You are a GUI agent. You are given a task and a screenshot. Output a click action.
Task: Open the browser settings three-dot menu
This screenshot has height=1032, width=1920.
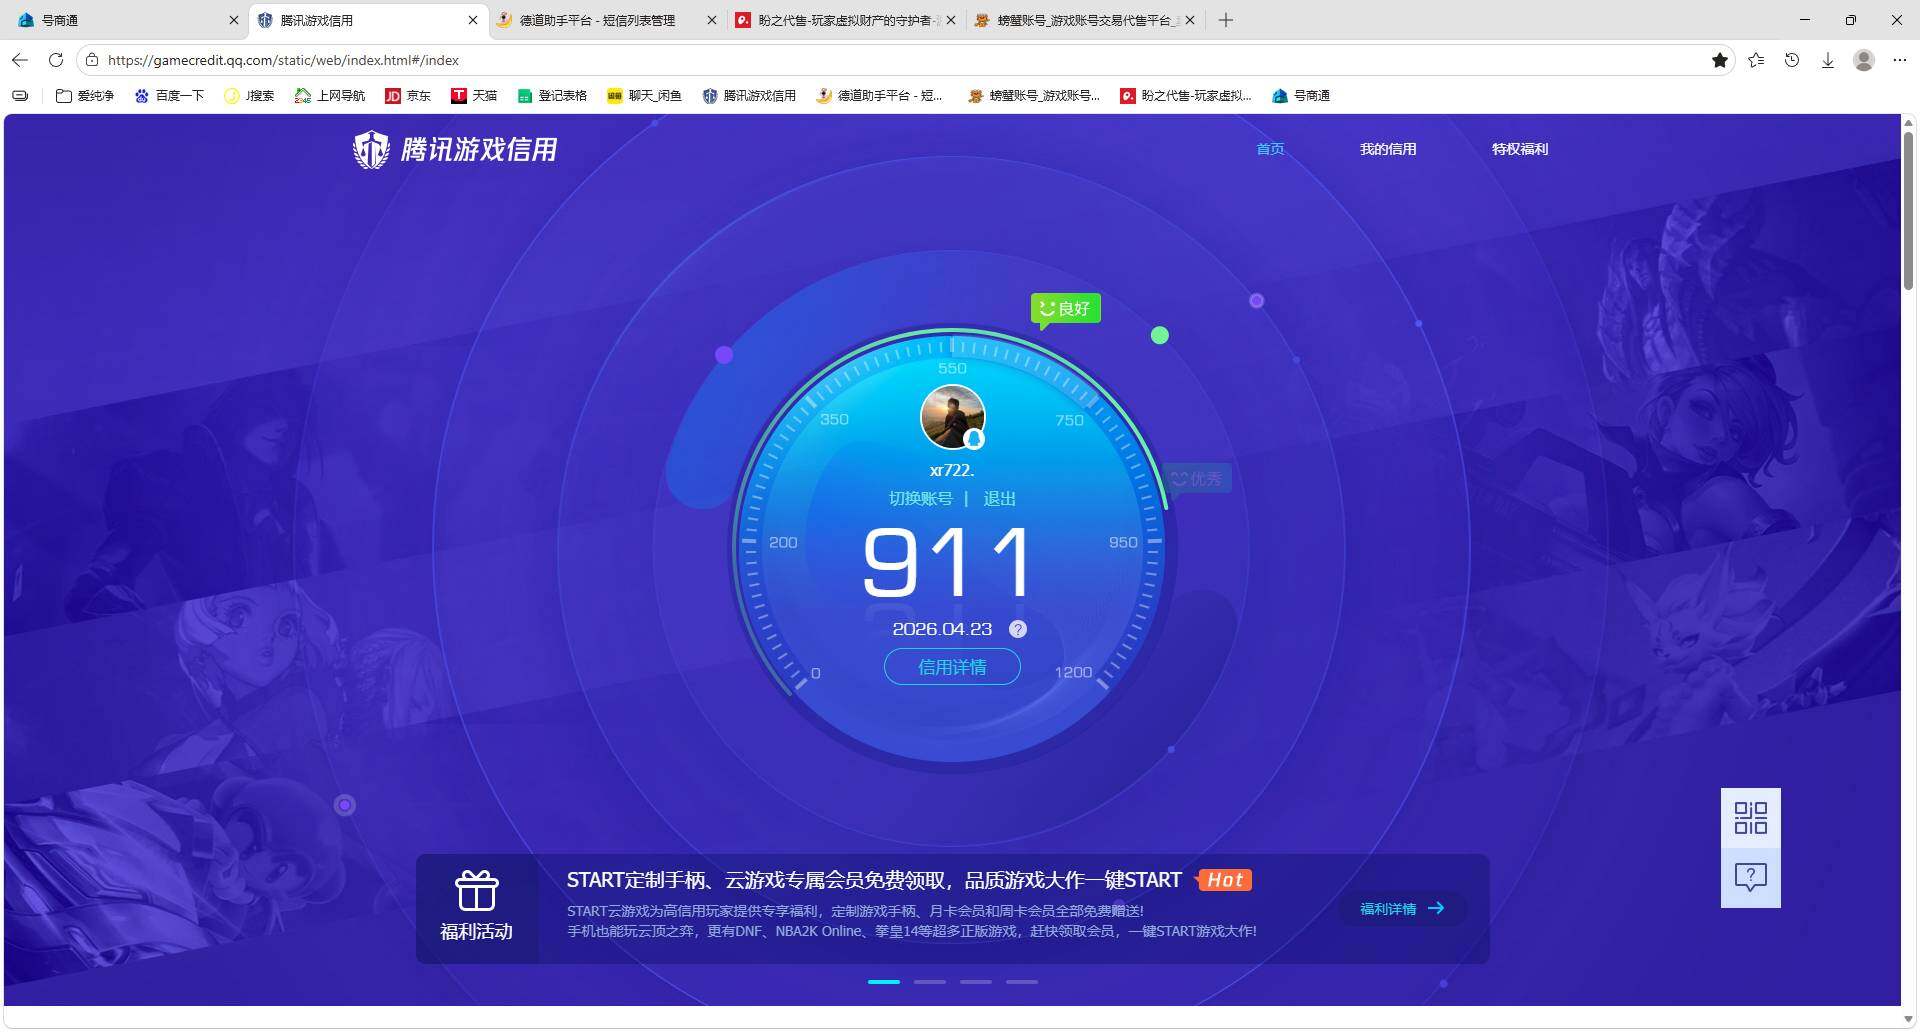pos(1899,60)
